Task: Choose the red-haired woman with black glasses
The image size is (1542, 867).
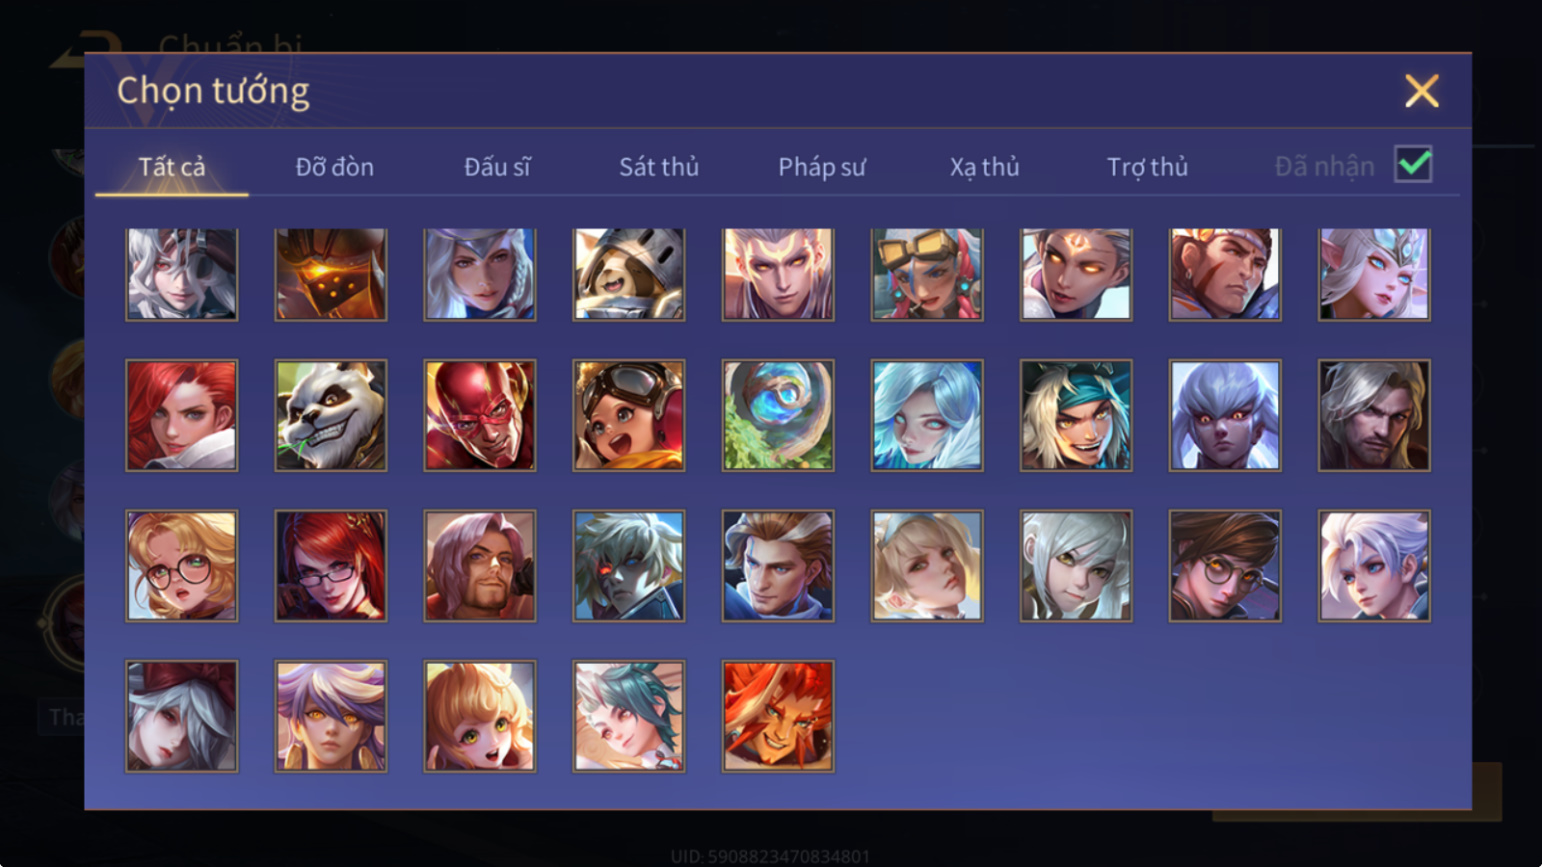Action: (x=330, y=566)
